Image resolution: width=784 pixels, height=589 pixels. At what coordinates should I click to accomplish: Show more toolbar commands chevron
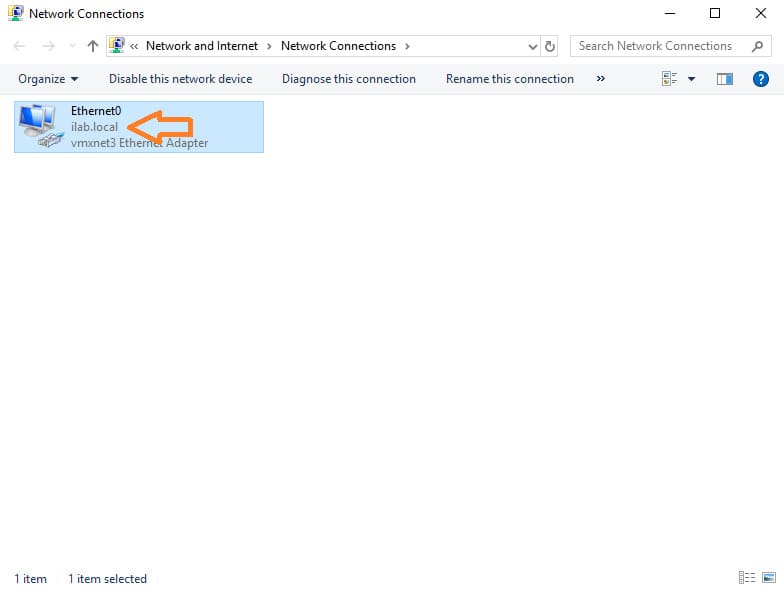coord(600,79)
